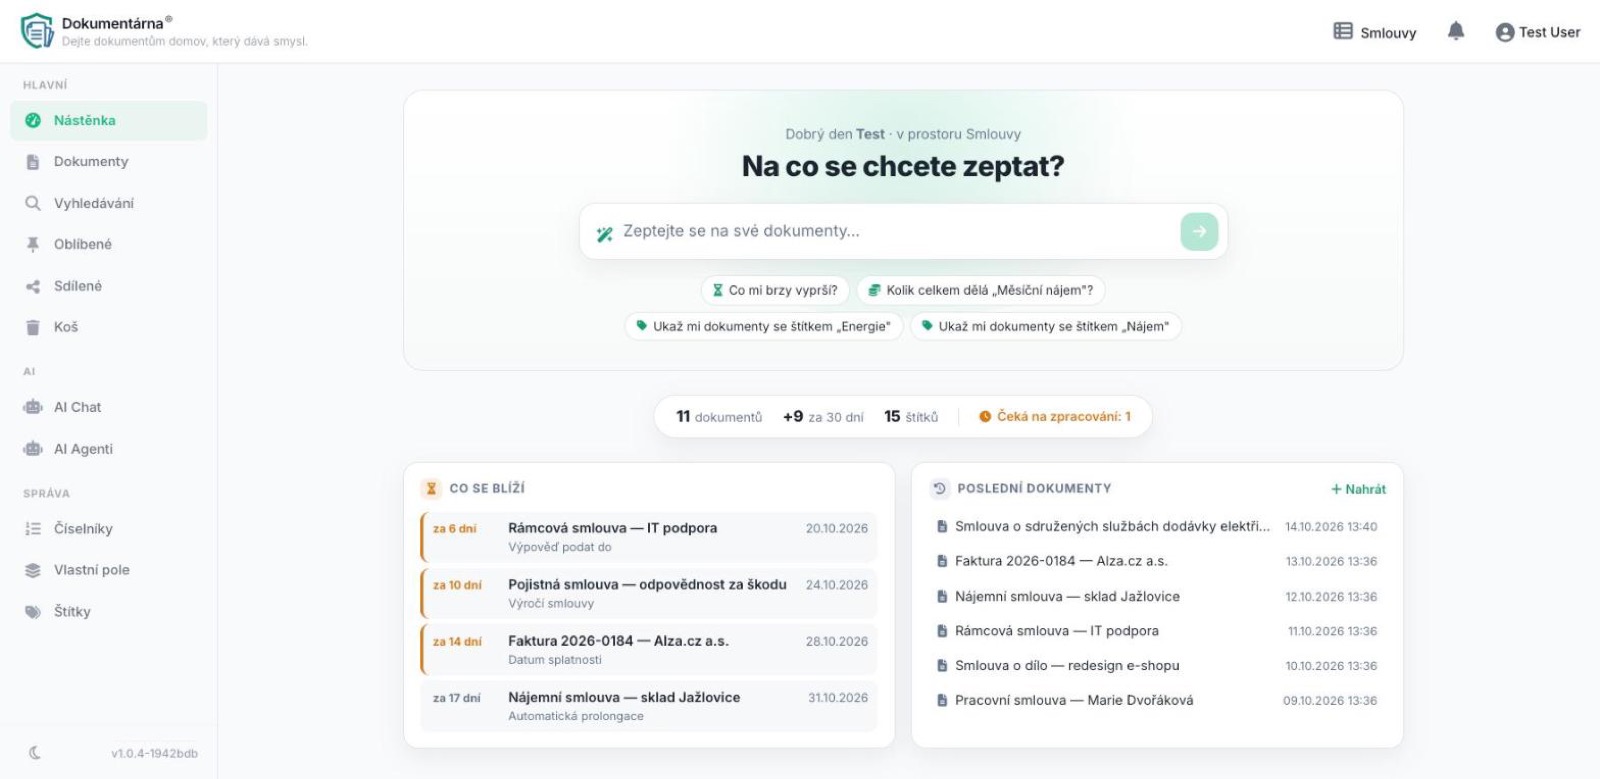Open the Test User account menu
The height and width of the screenshot is (779, 1600).
(x=1538, y=32)
